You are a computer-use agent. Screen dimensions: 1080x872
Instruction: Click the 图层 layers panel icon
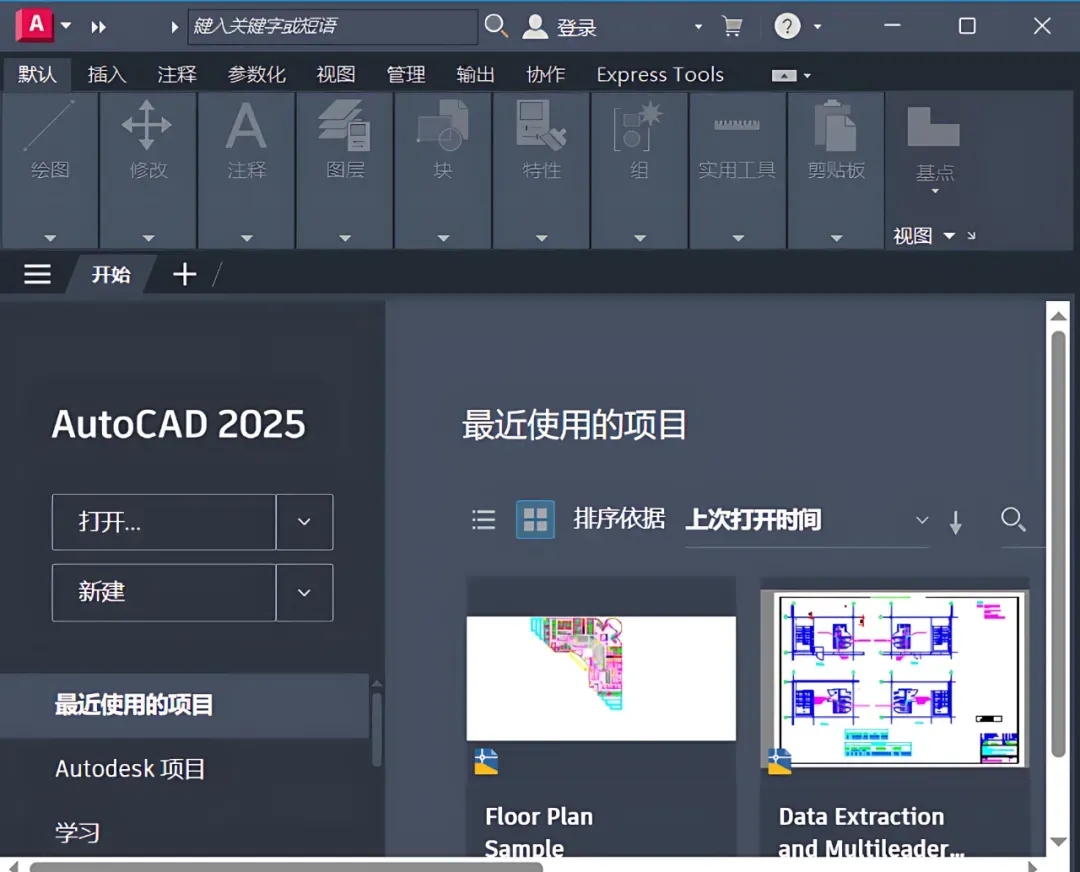[x=344, y=125]
